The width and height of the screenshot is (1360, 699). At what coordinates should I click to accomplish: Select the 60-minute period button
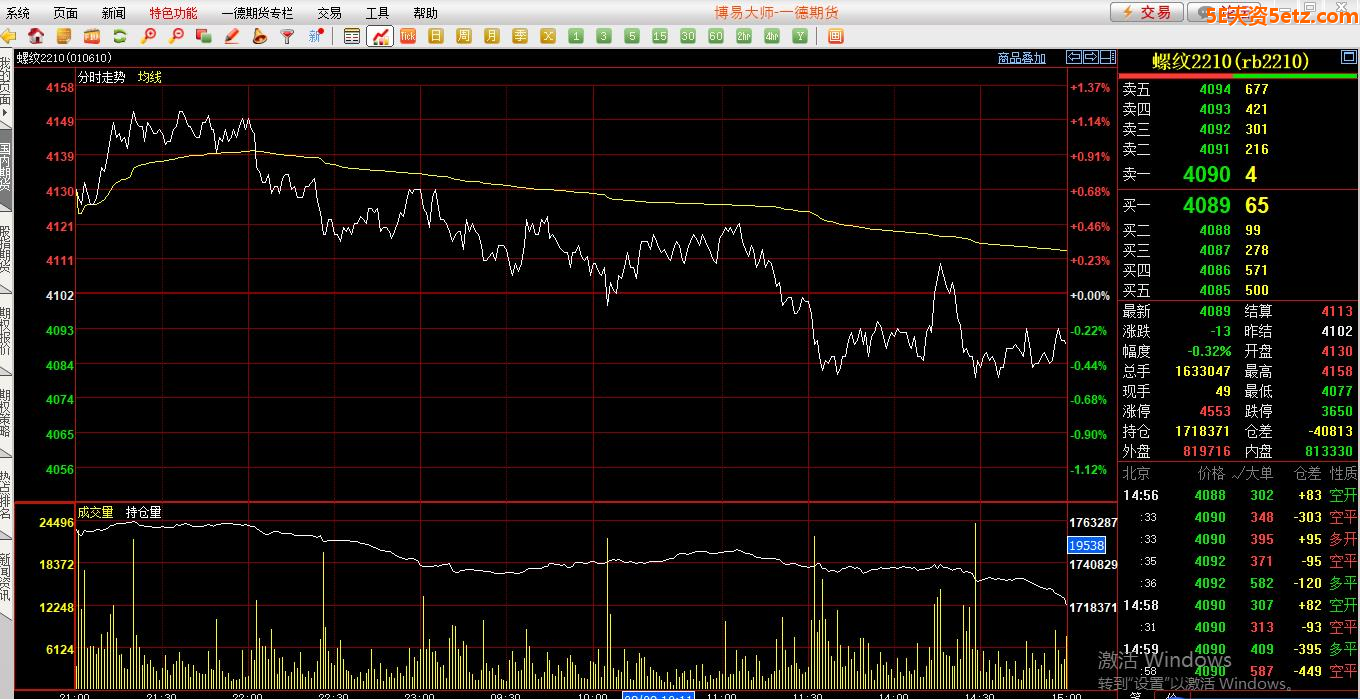[x=716, y=36]
